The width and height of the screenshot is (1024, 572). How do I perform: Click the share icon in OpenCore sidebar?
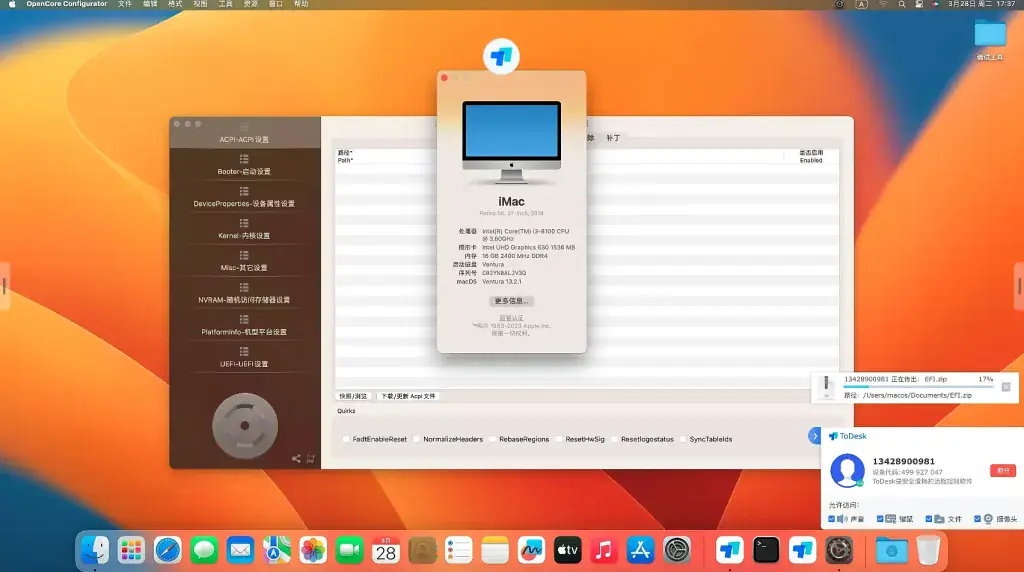(296, 458)
